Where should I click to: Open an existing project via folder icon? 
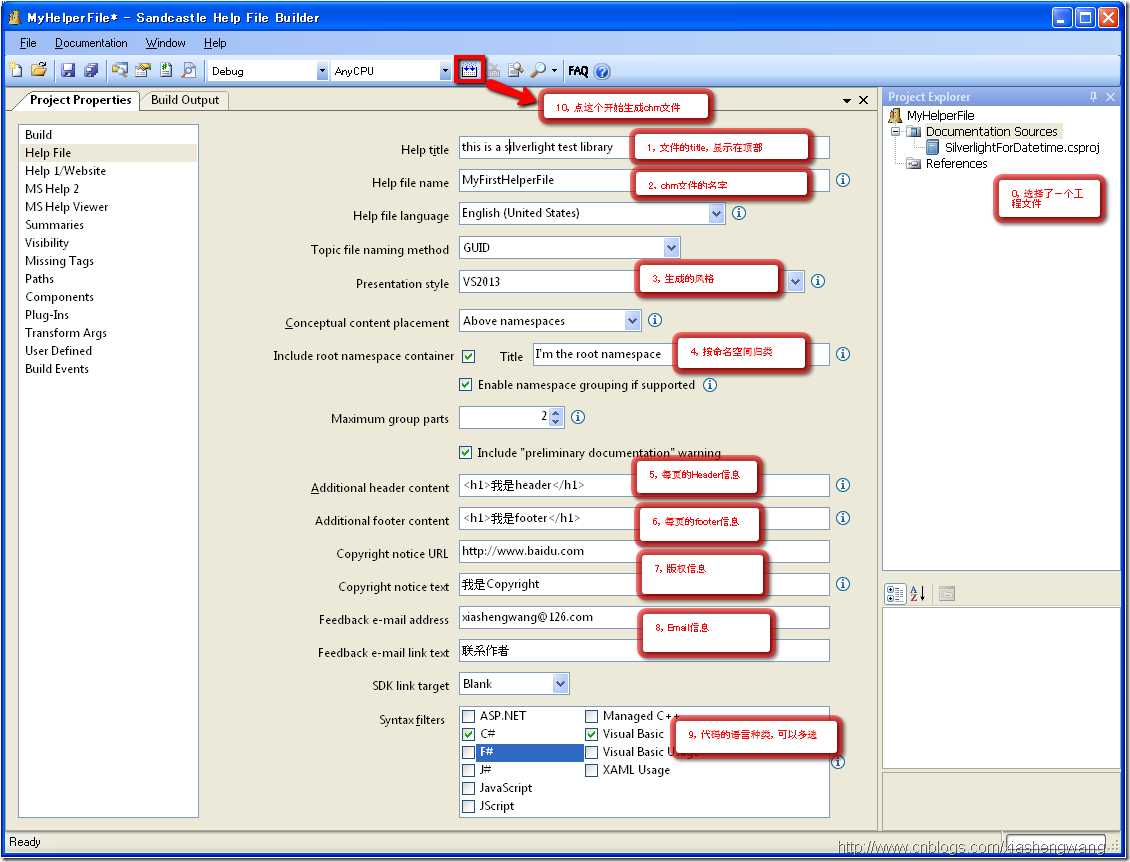click(40, 69)
